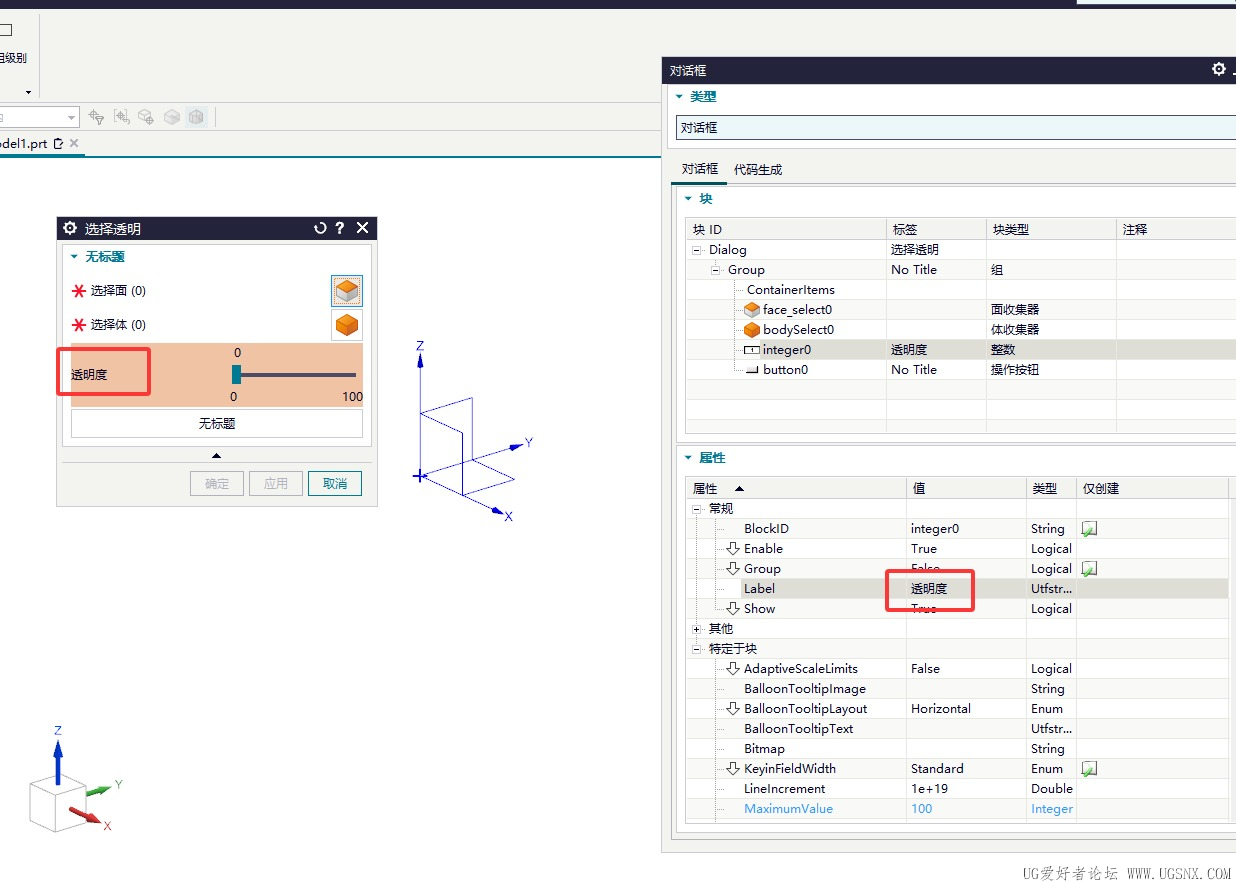Click the BlockID value integer0

[x=966, y=529]
